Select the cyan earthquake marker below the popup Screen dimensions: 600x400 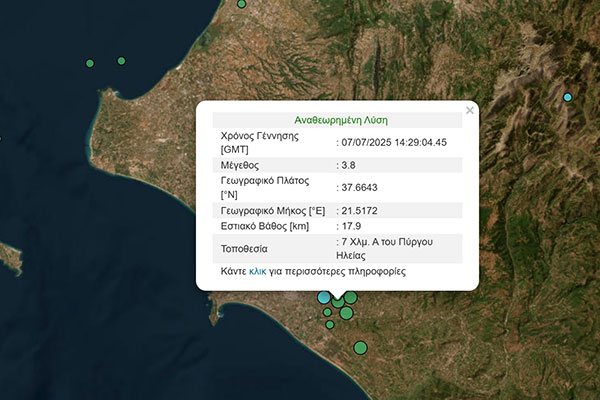point(324,297)
